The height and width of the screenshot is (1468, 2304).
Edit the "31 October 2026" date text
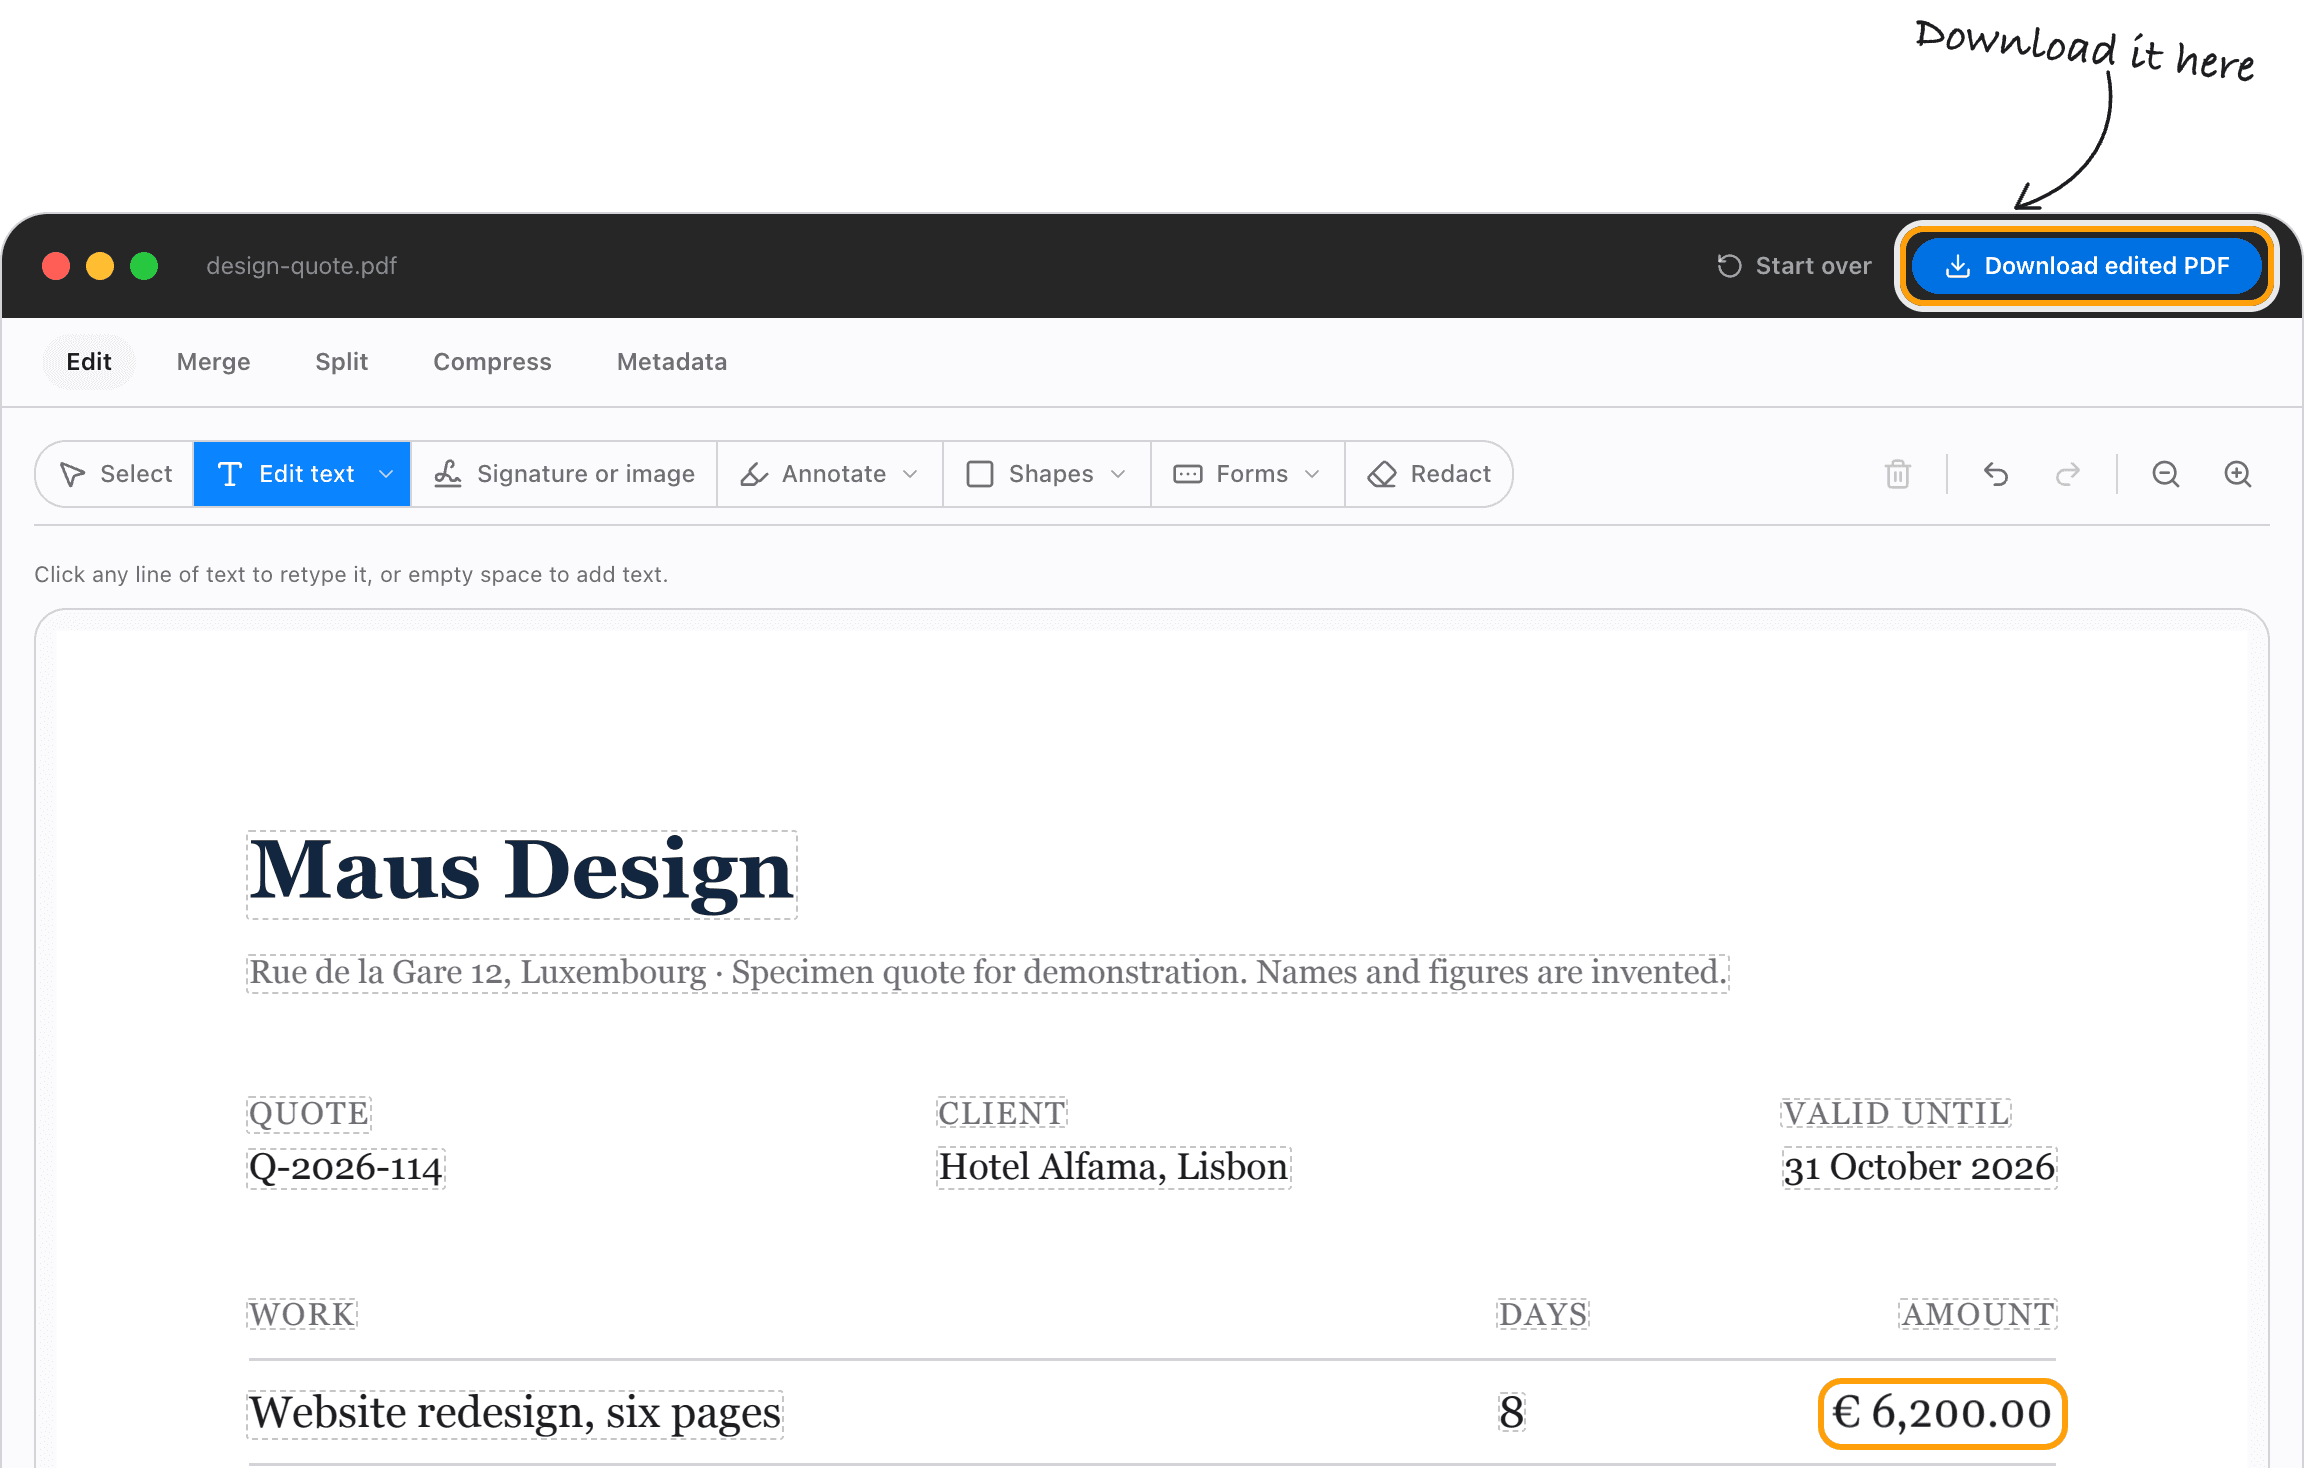click(x=1920, y=1167)
